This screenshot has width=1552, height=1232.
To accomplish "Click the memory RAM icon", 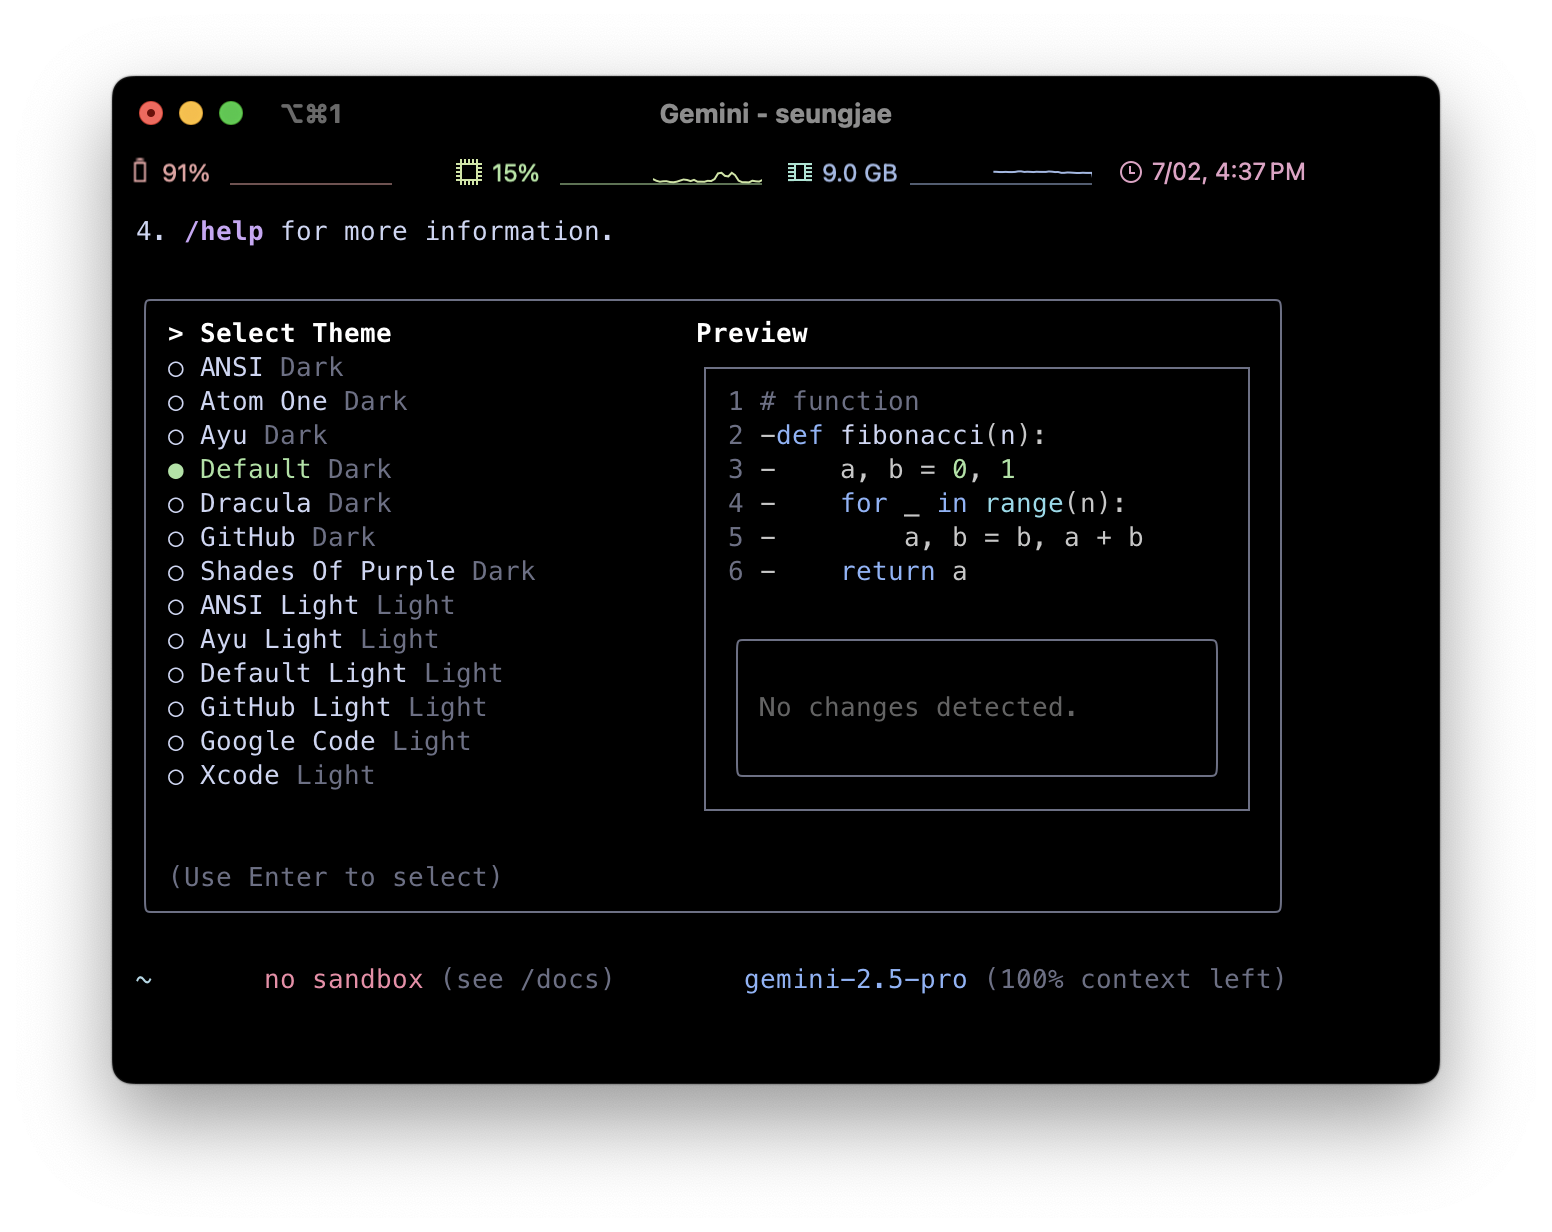I will 799,172.
